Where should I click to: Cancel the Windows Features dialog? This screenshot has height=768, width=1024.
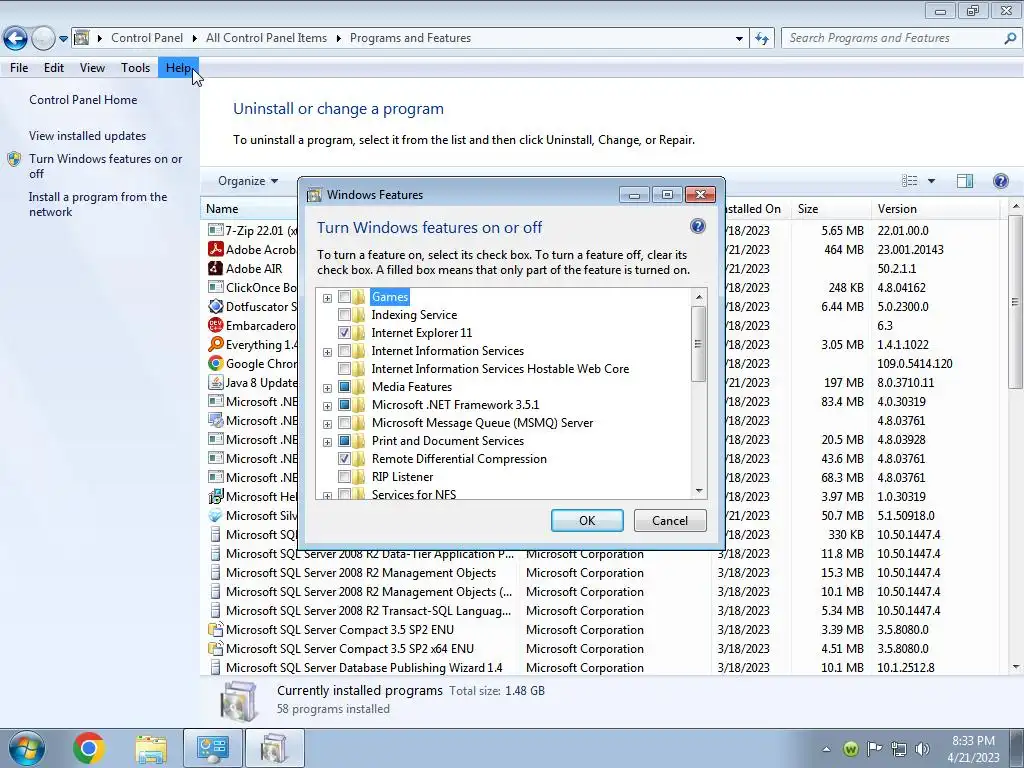point(670,520)
